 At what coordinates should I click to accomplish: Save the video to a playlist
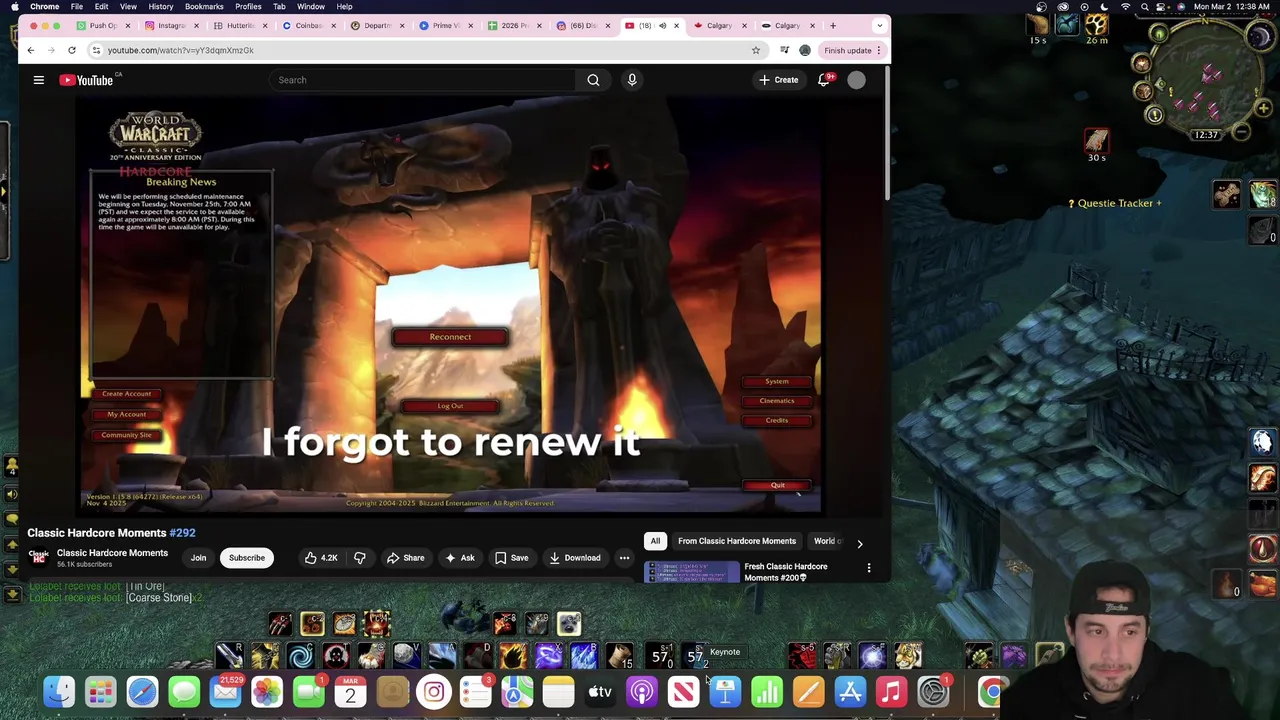[512, 558]
